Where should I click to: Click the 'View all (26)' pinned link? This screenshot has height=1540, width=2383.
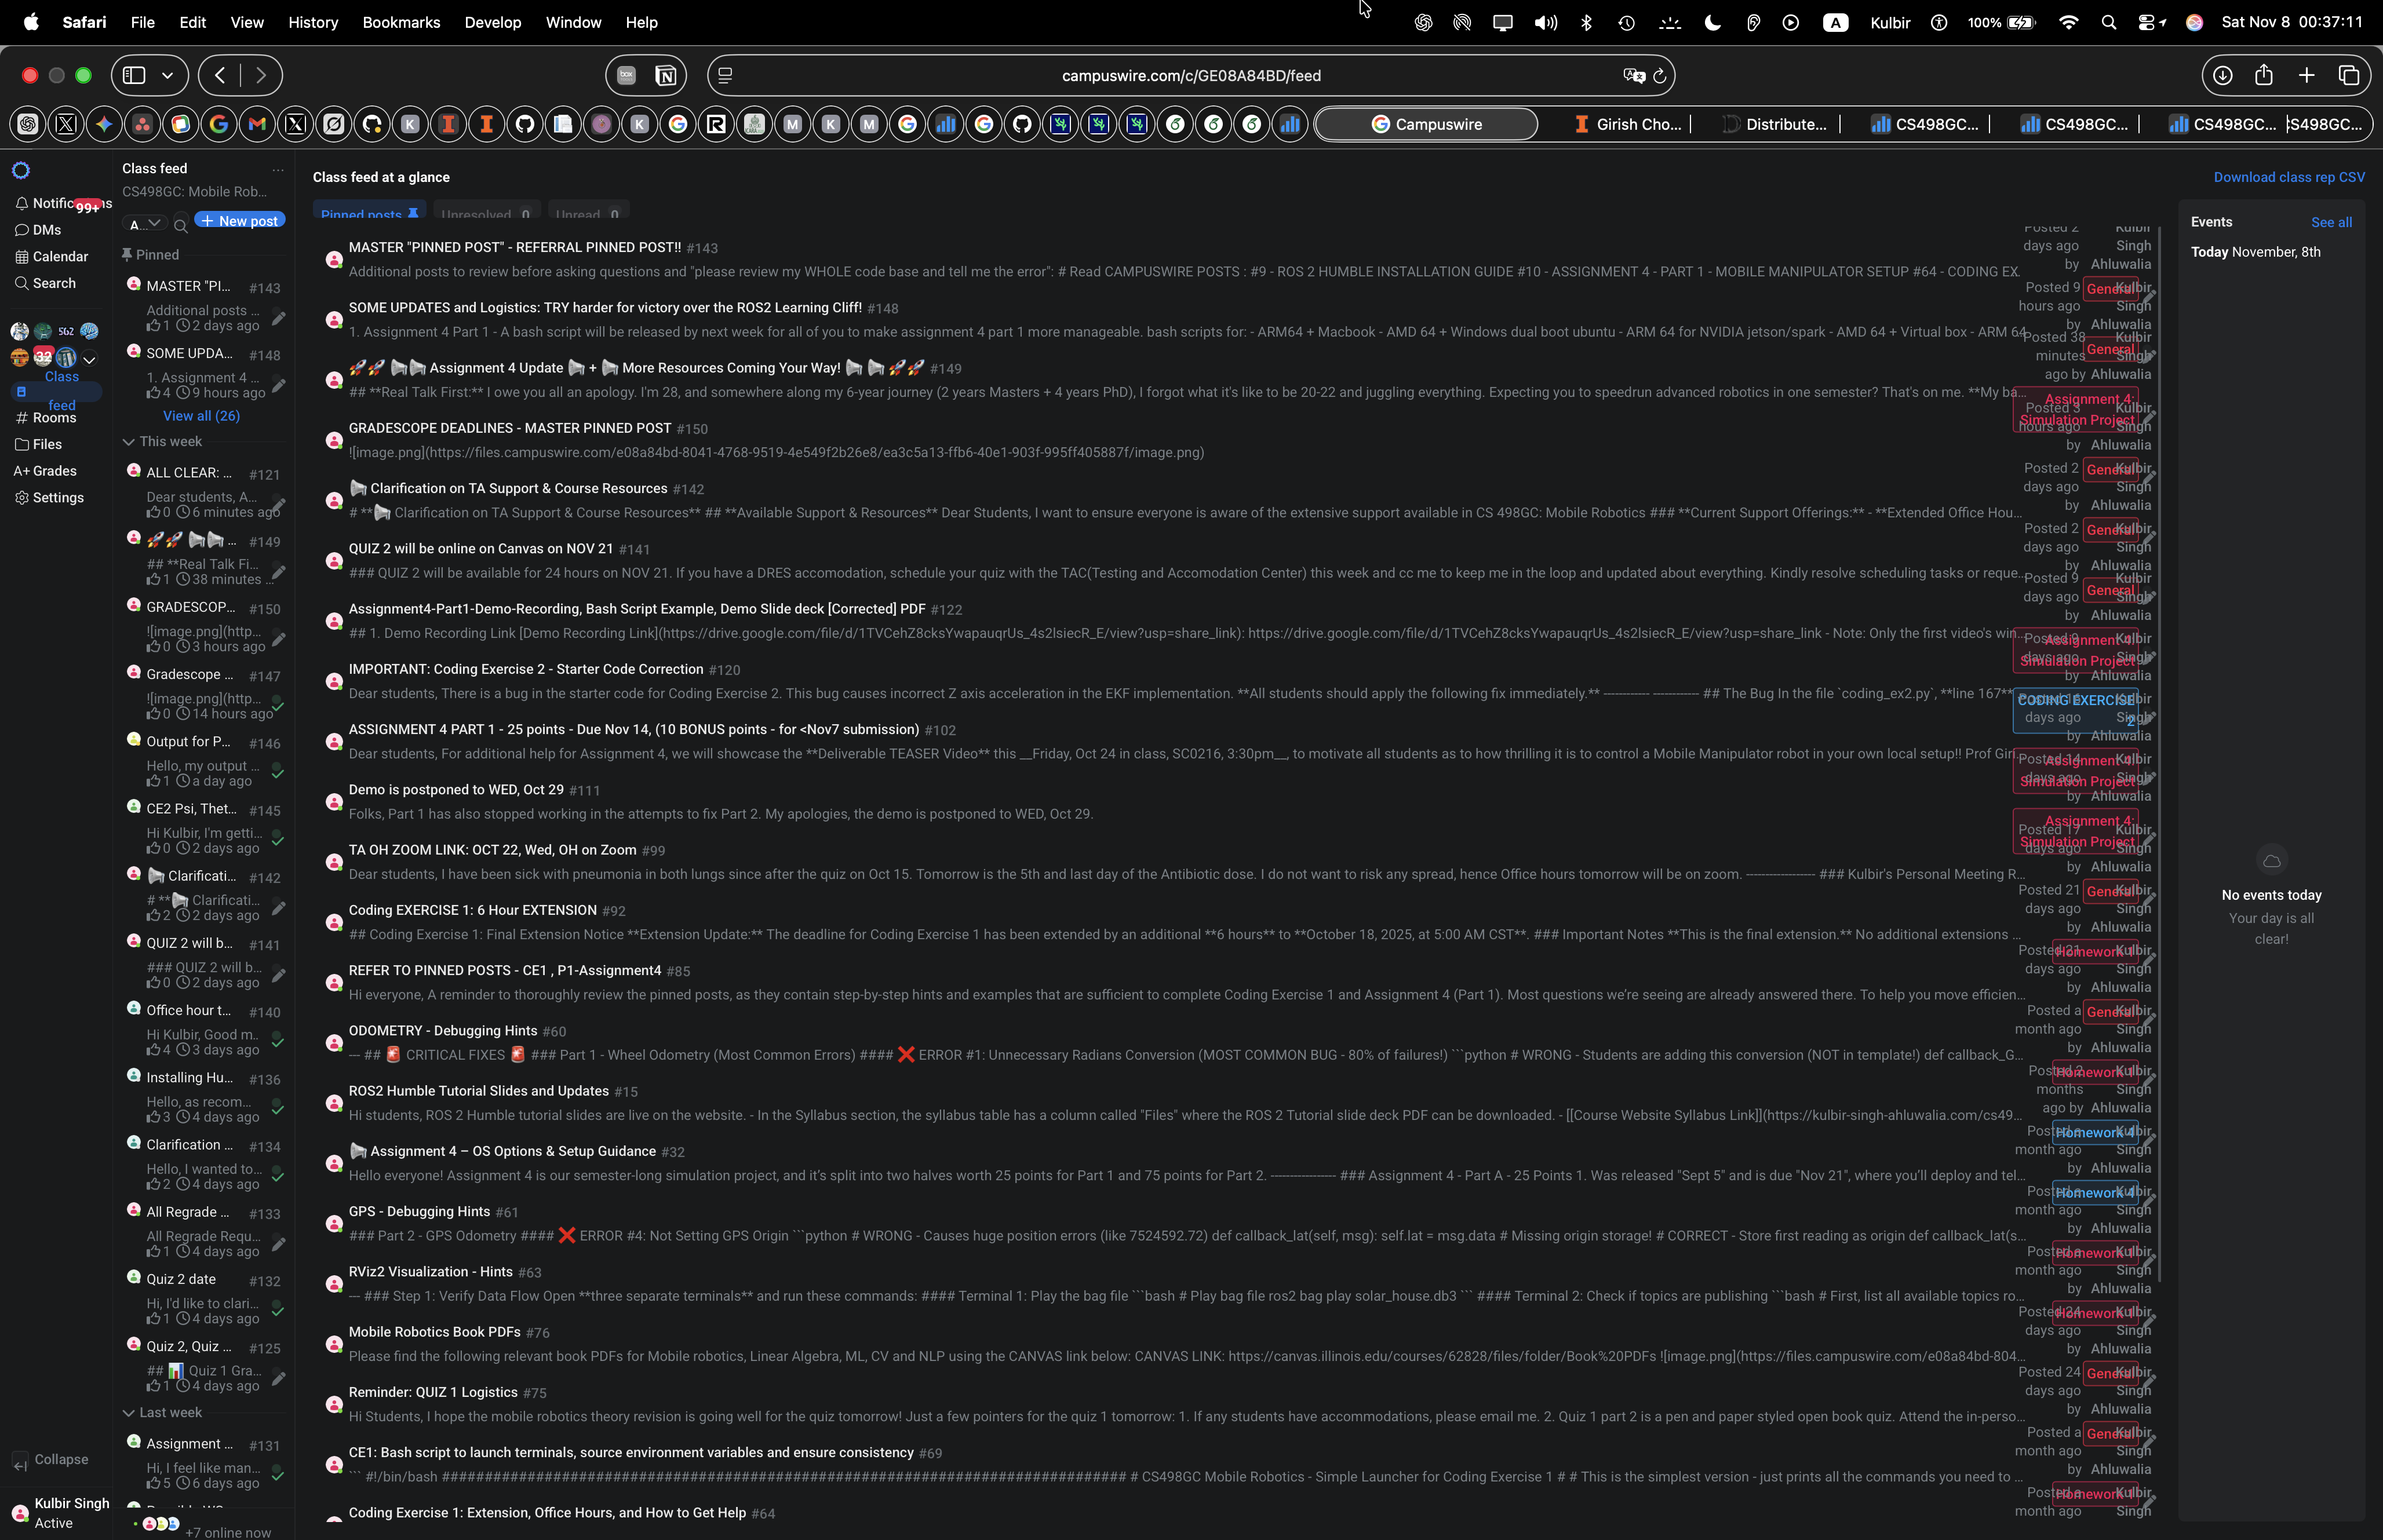point(201,416)
